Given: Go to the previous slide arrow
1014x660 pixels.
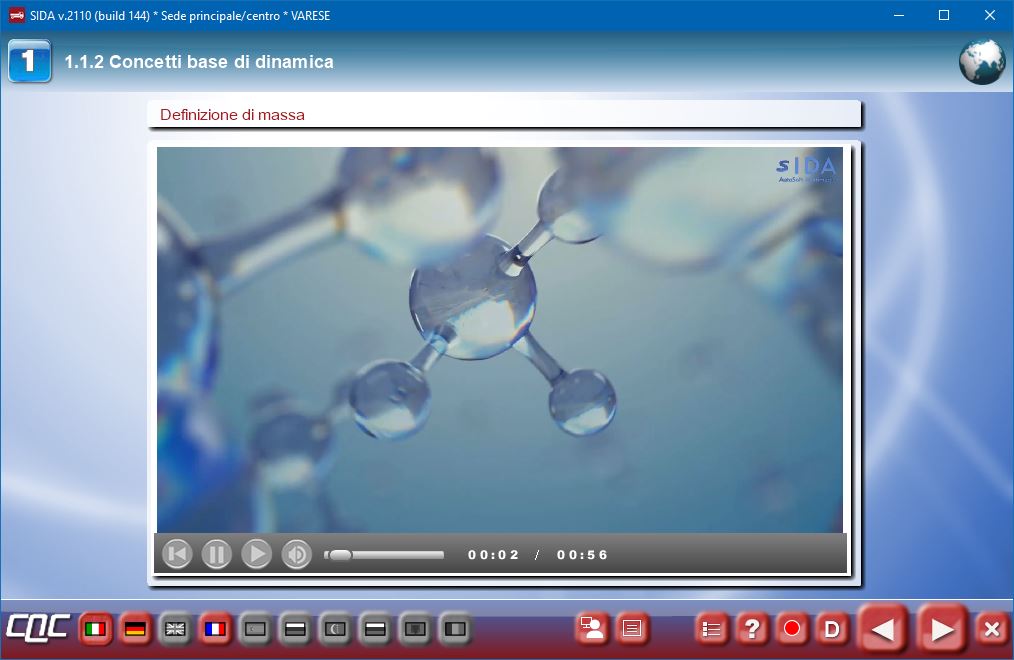Looking at the screenshot, I should tap(883, 629).
